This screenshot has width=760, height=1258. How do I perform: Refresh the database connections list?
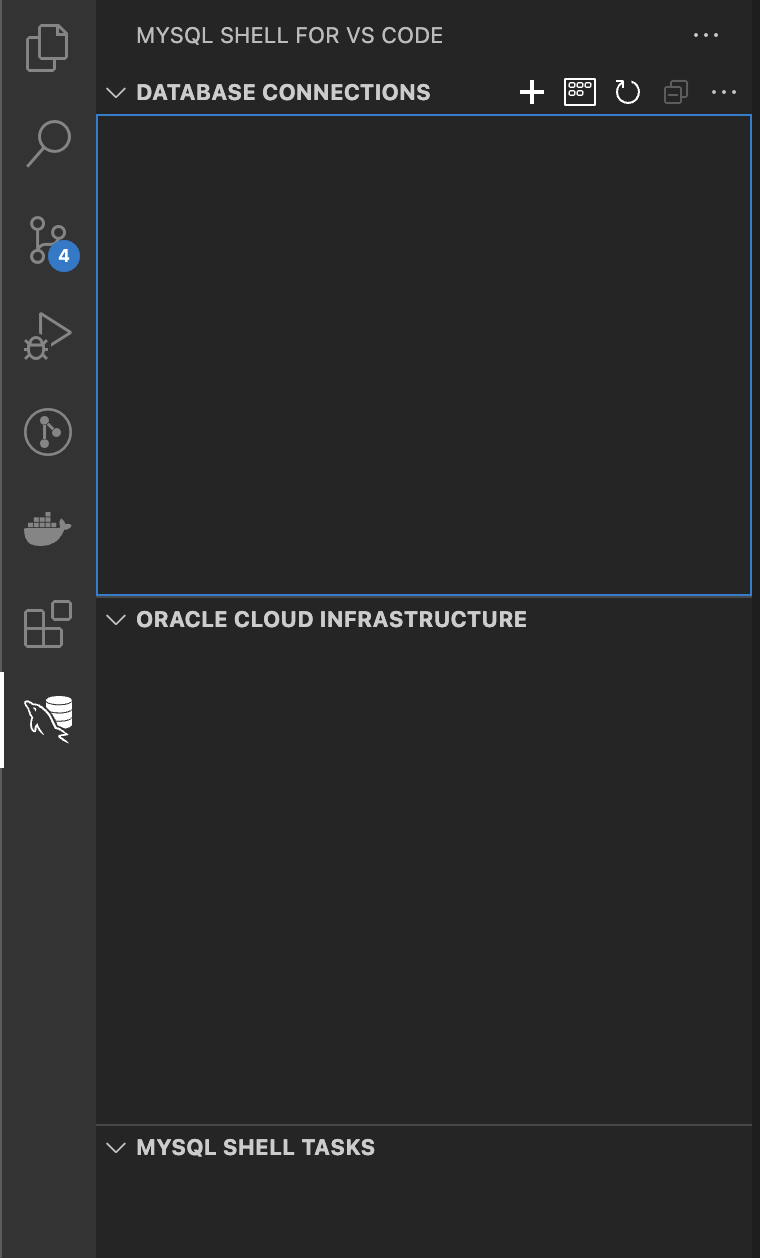click(x=627, y=93)
